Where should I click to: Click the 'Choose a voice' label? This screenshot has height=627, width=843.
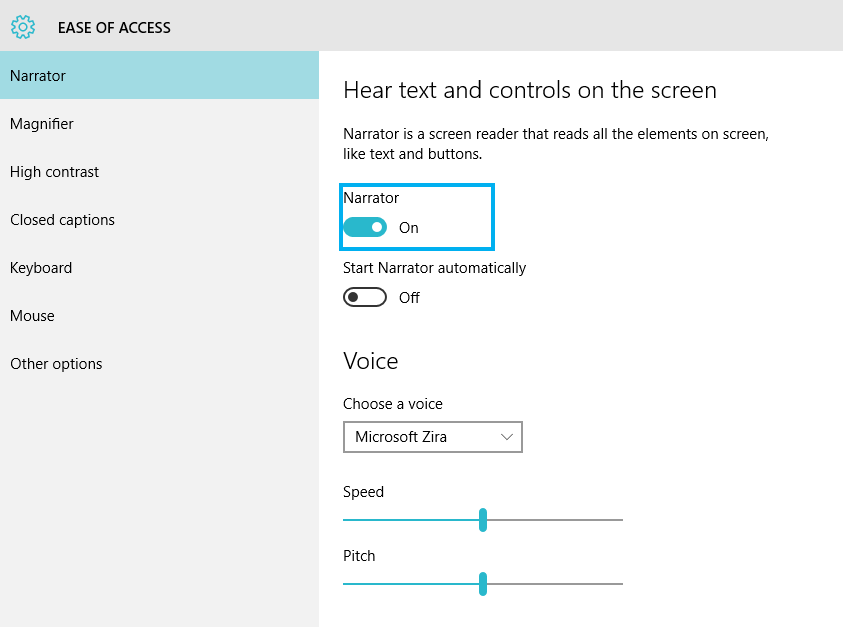pyautogui.click(x=393, y=403)
